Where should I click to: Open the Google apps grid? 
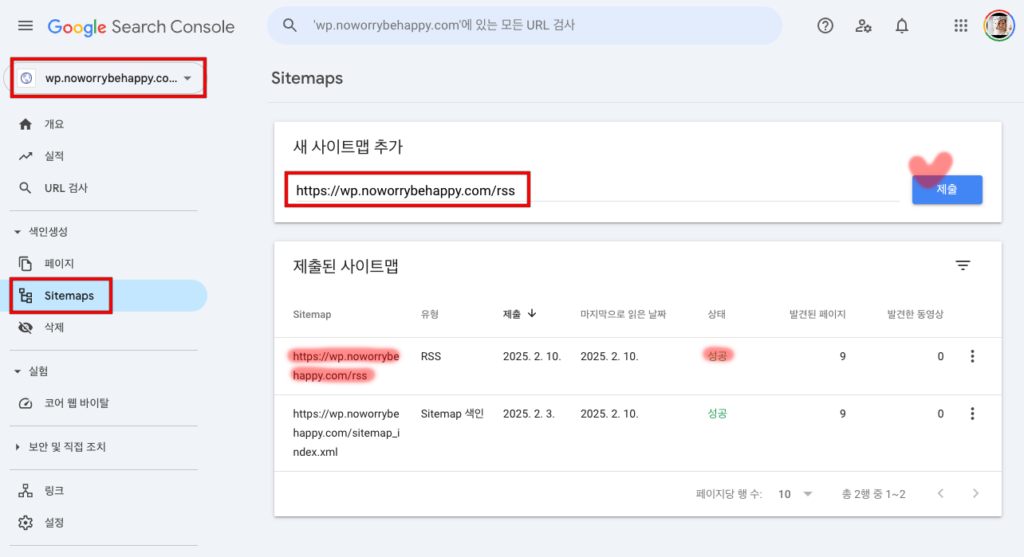coord(961,25)
